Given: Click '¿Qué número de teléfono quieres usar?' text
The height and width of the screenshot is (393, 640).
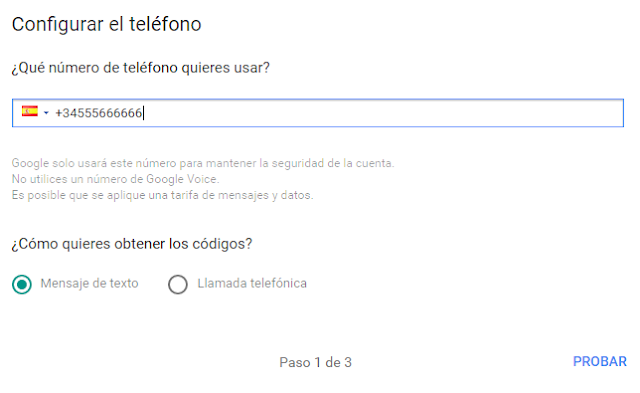Looking at the screenshot, I should pos(141,68).
